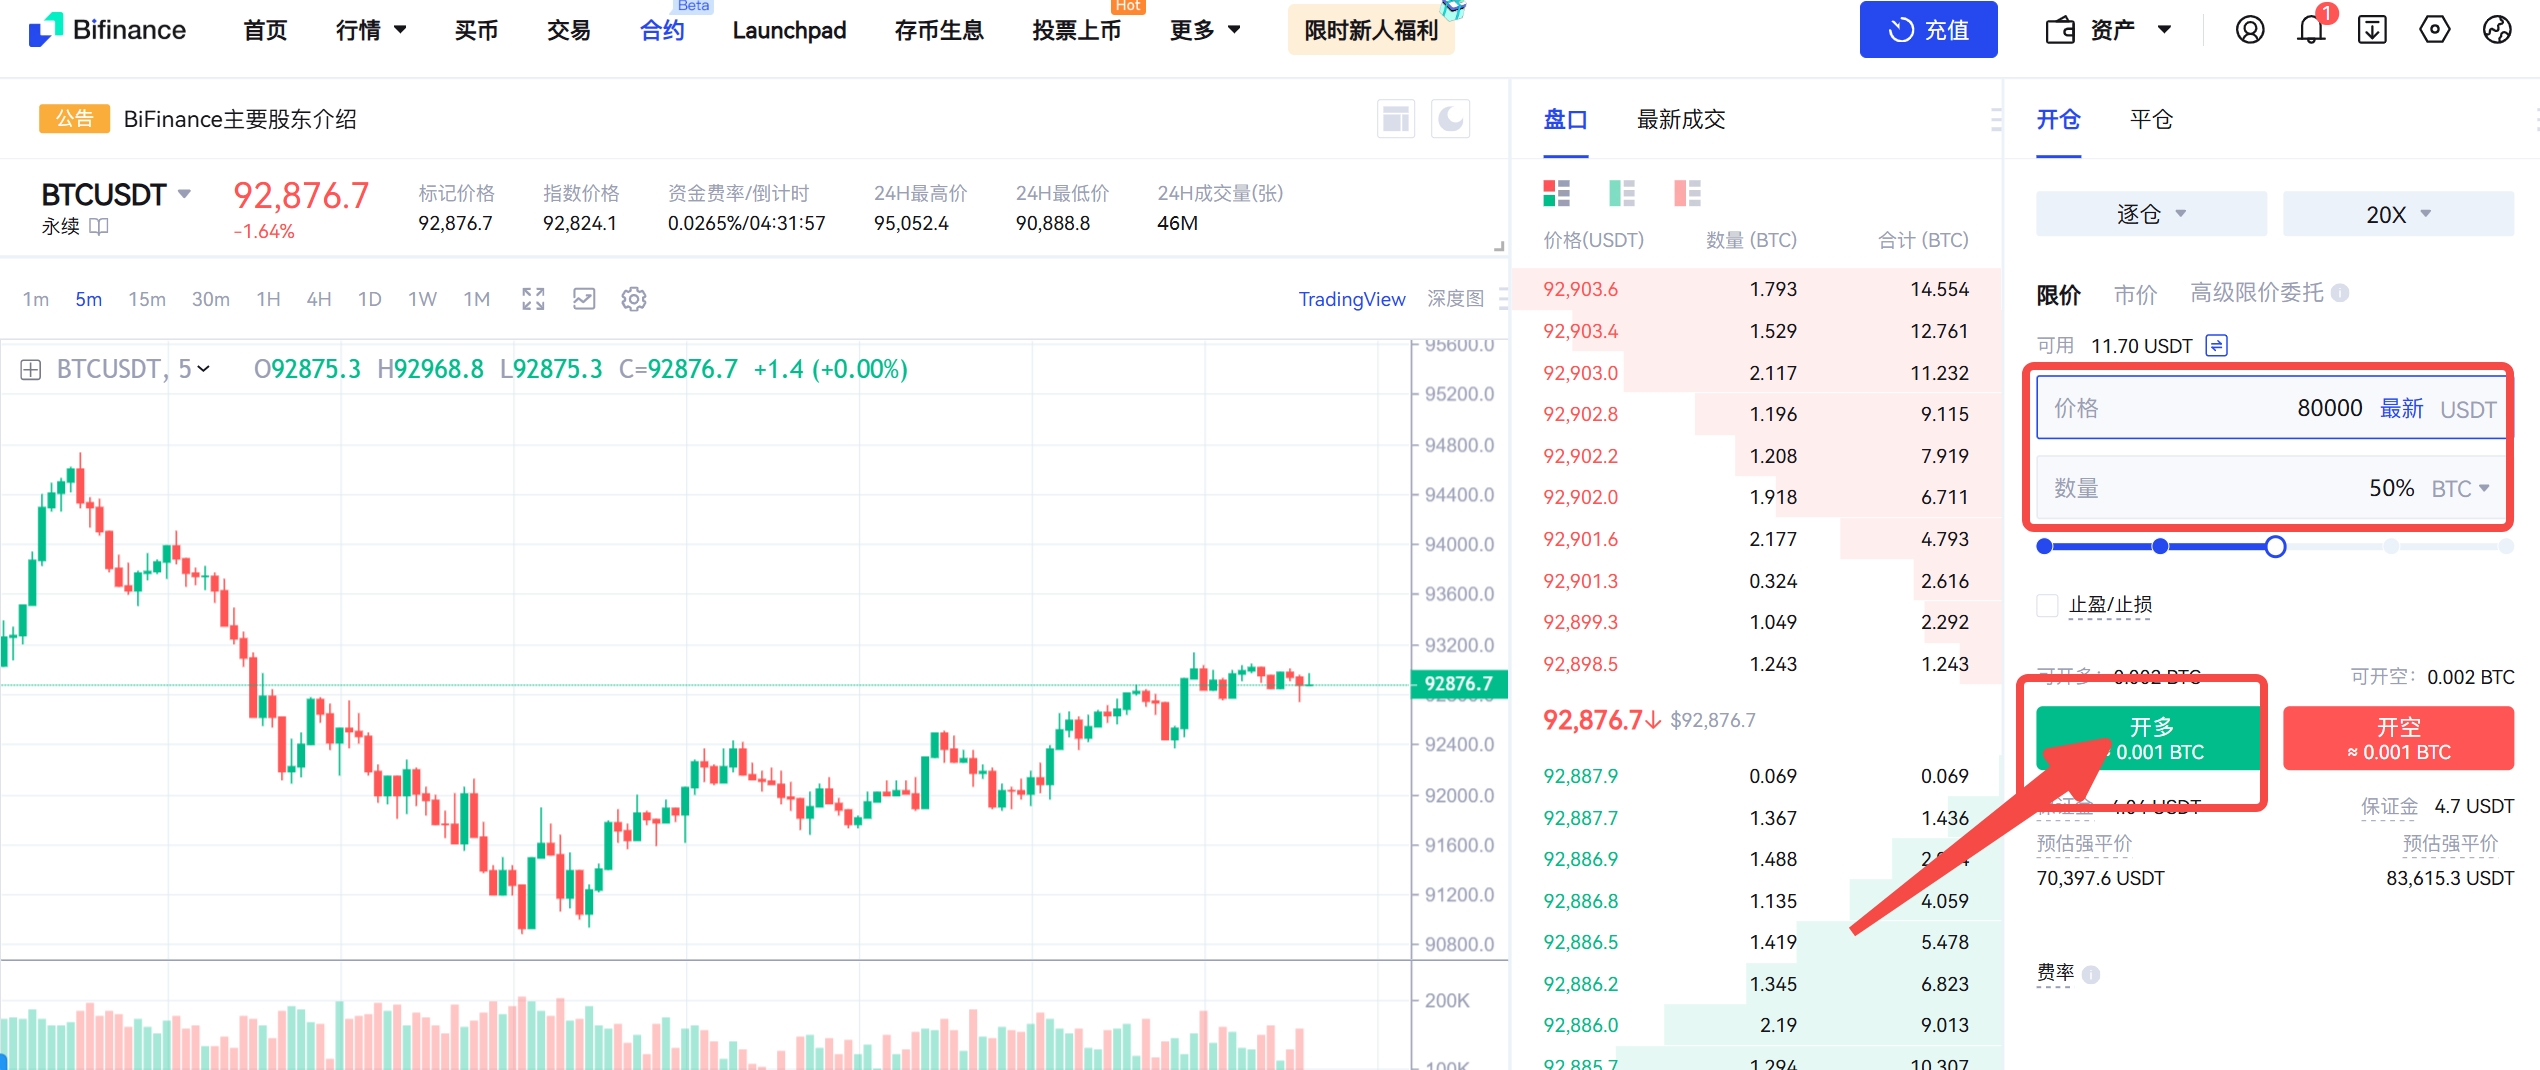Open the 20X leverage dropdown

tap(2397, 215)
